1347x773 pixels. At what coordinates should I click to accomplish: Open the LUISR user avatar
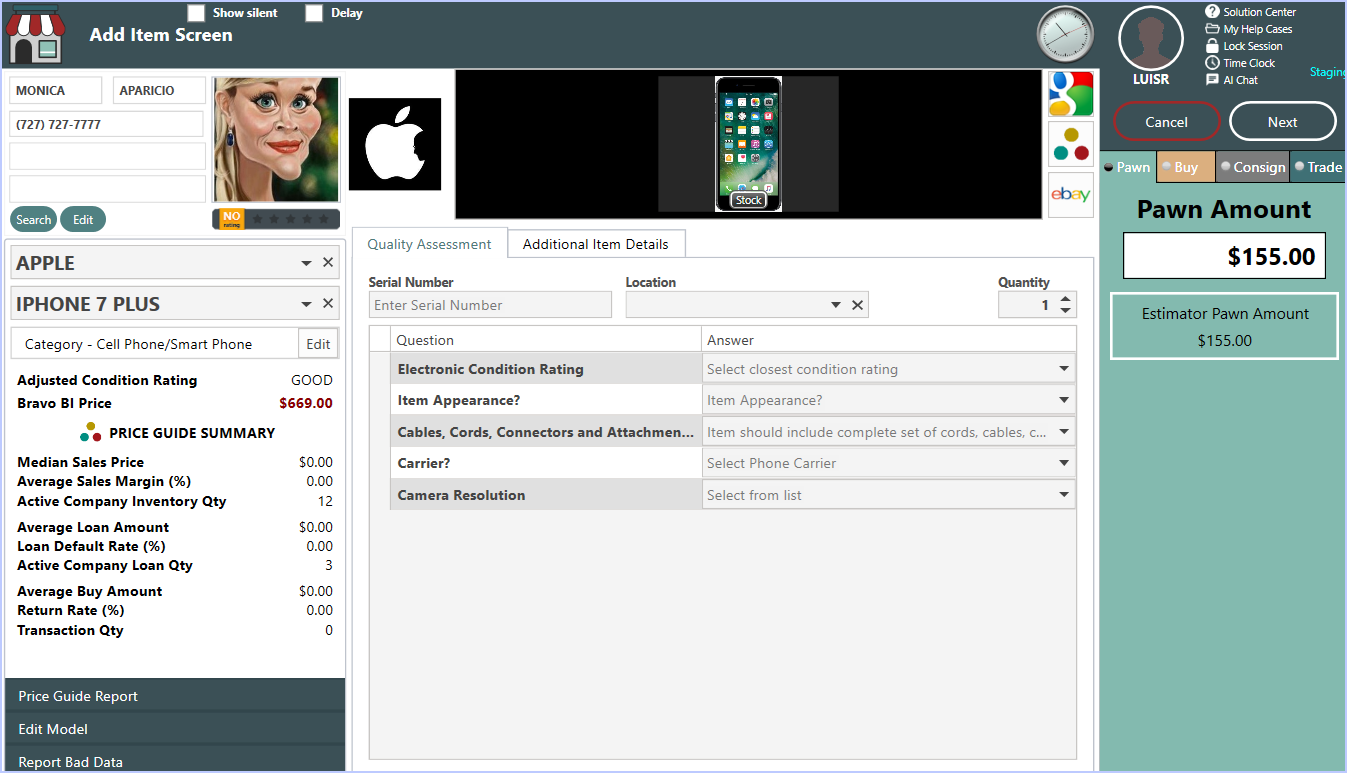[1151, 39]
